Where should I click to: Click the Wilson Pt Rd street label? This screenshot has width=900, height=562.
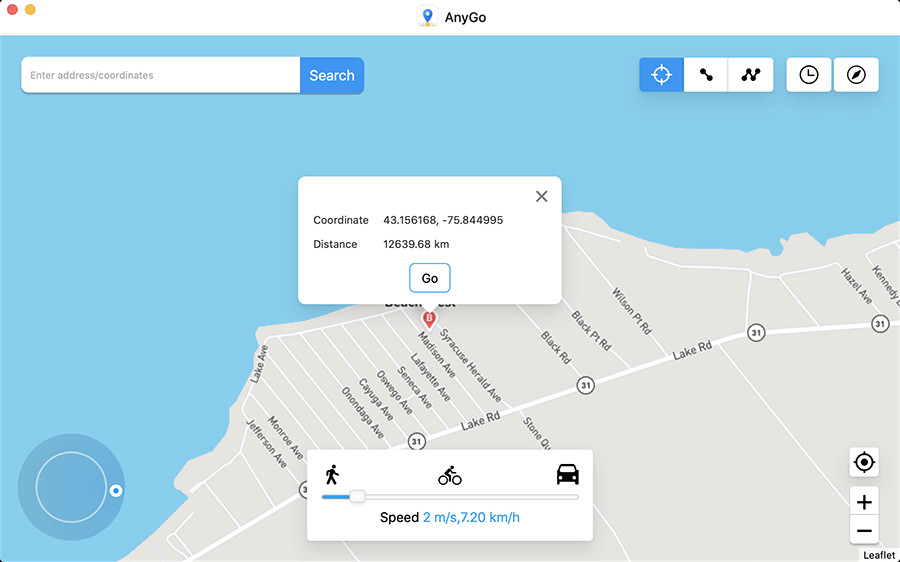pos(632,311)
